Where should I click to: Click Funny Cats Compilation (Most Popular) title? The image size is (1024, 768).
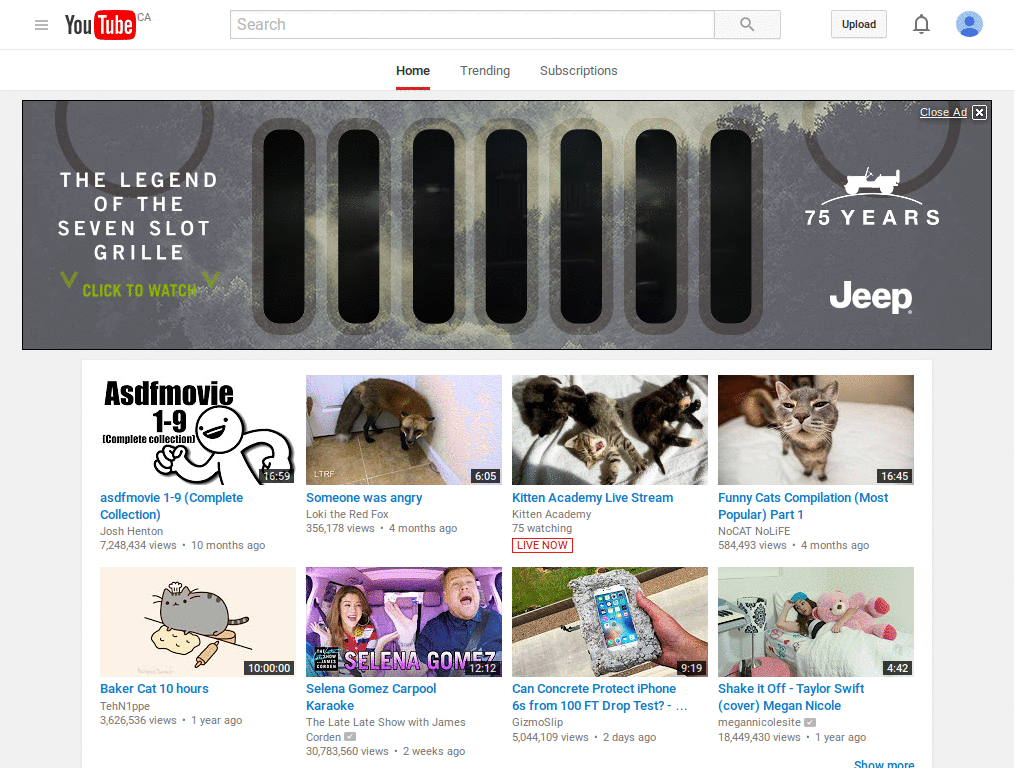(803, 506)
